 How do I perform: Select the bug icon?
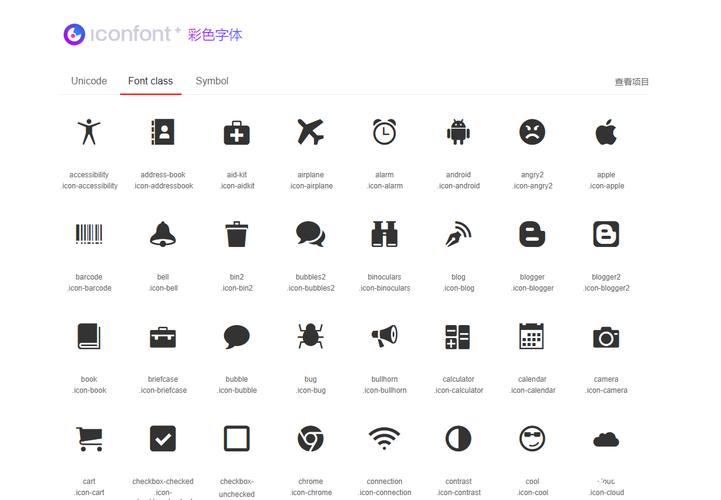[x=310, y=336]
